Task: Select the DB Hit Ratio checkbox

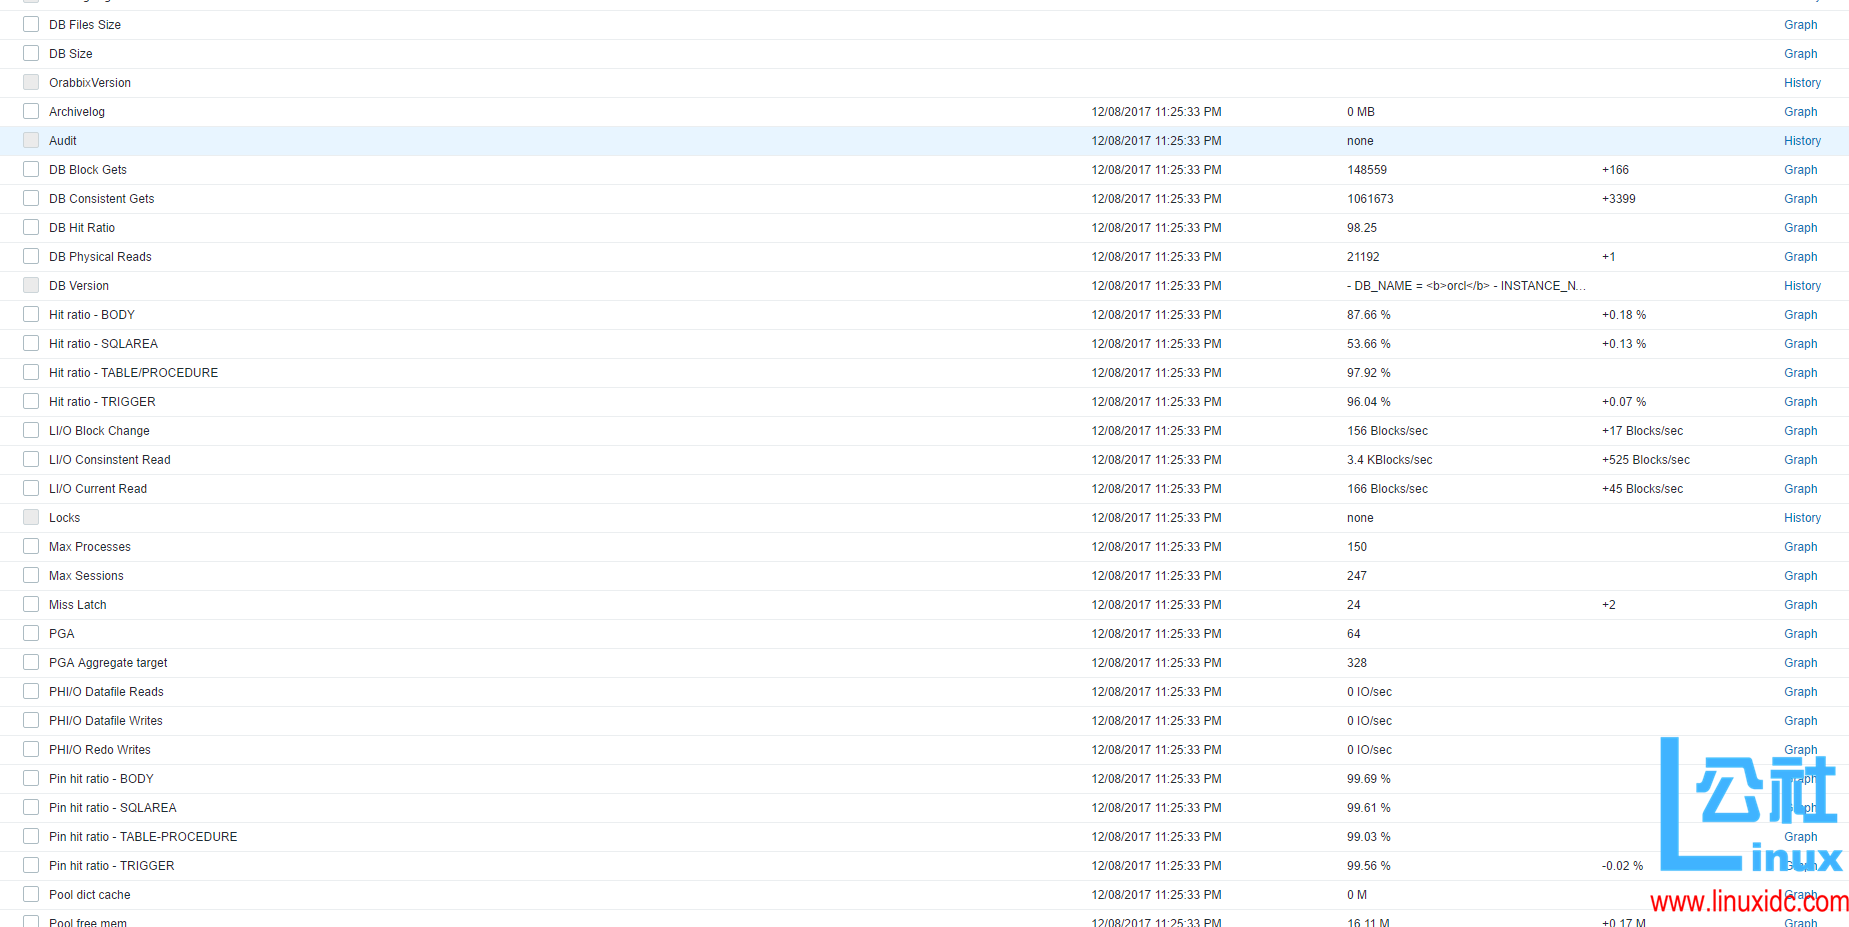Action: coord(31,227)
